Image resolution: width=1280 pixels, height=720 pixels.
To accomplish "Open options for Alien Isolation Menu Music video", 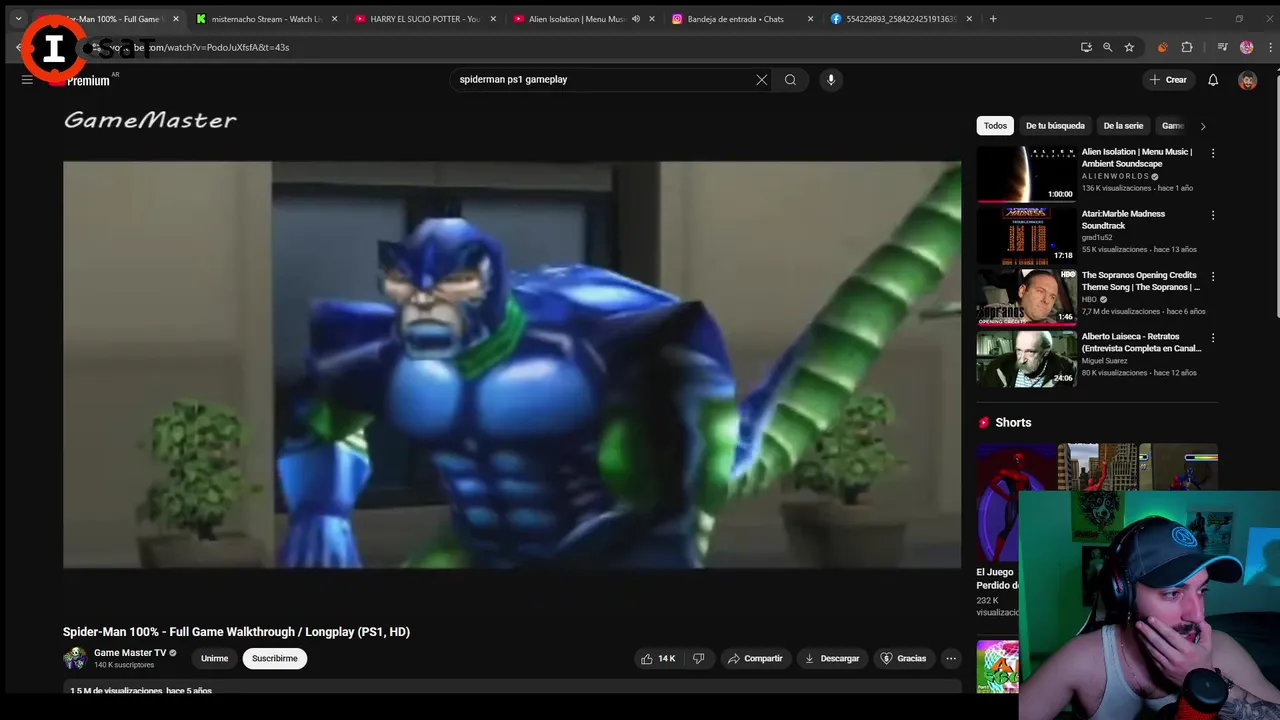I will tap(1213, 153).
